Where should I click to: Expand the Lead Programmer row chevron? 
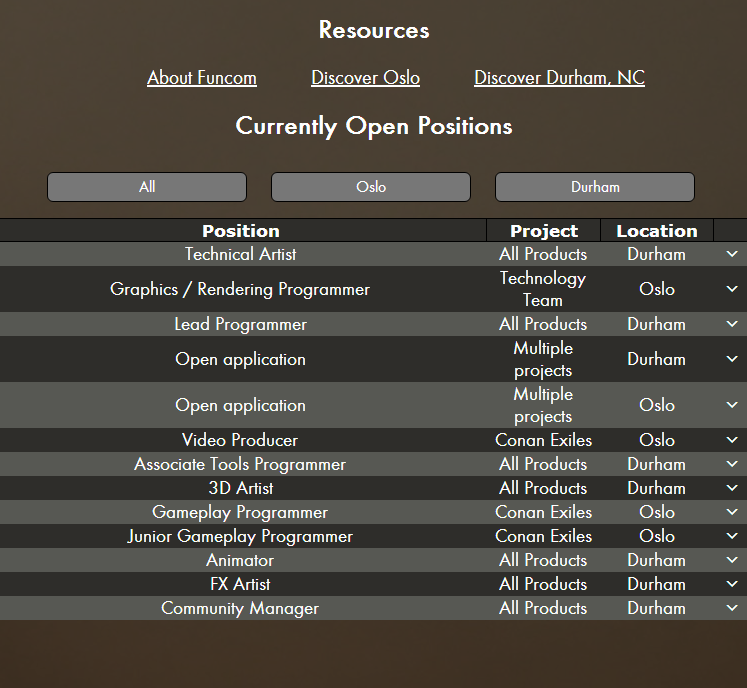732,324
